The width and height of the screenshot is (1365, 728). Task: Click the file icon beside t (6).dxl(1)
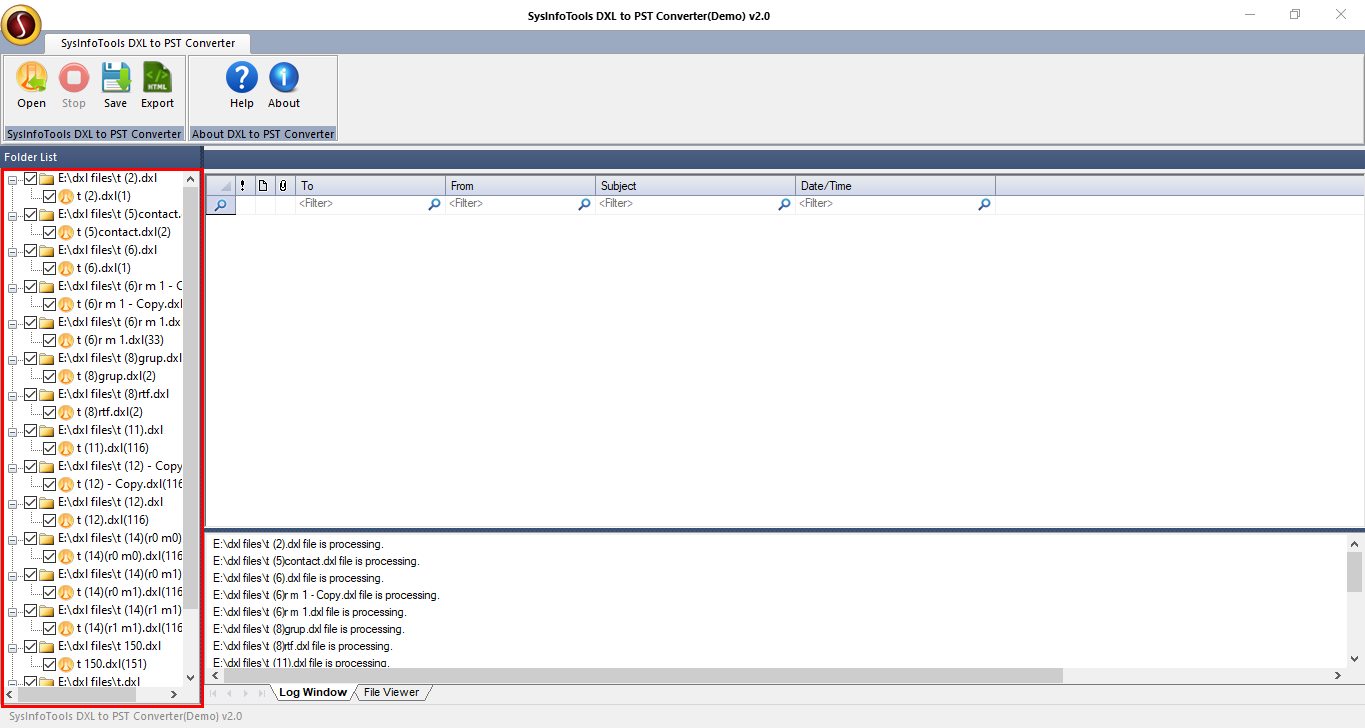point(67,268)
